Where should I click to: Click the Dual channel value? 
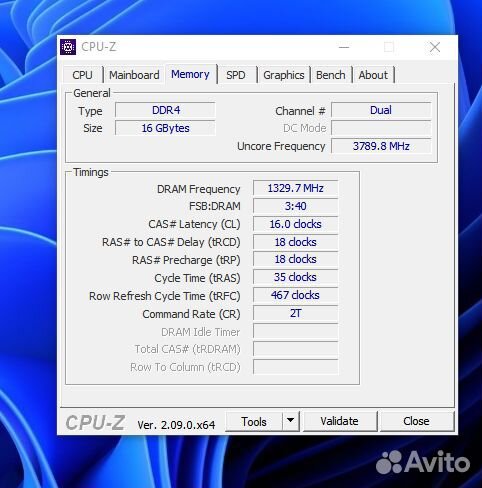pyautogui.click(x=381, y=110)
